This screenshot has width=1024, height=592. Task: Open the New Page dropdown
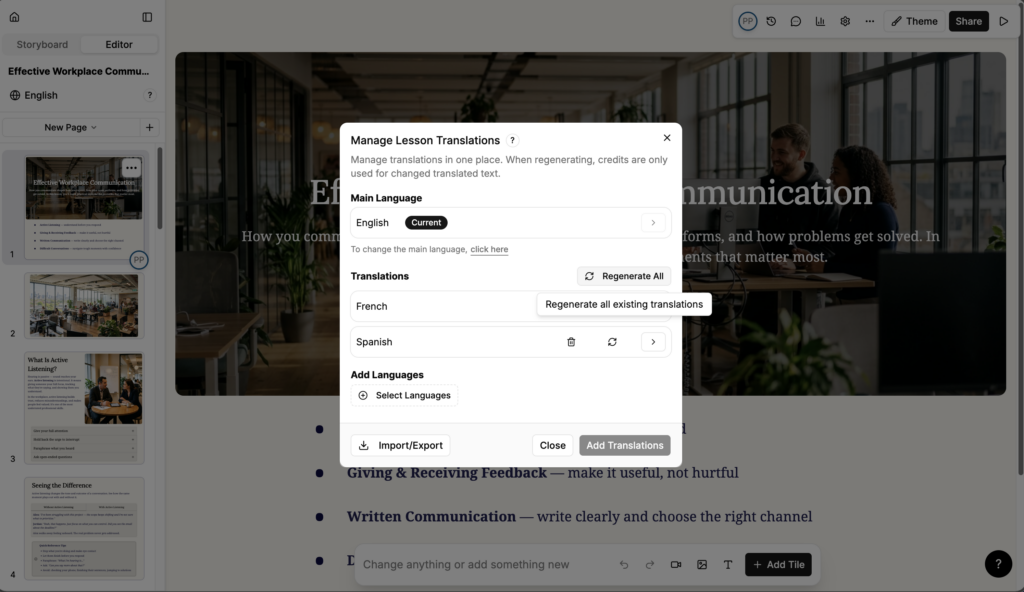(70, 127)
